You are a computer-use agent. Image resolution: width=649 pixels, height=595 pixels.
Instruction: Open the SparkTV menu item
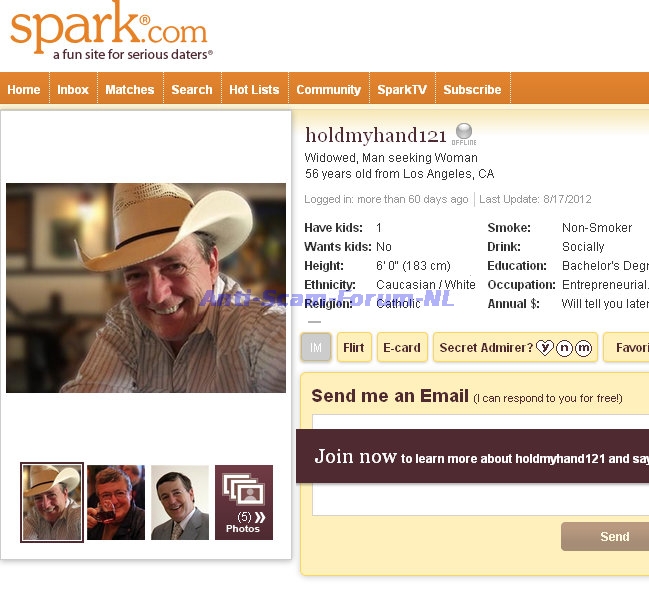(x=402, y=89)
